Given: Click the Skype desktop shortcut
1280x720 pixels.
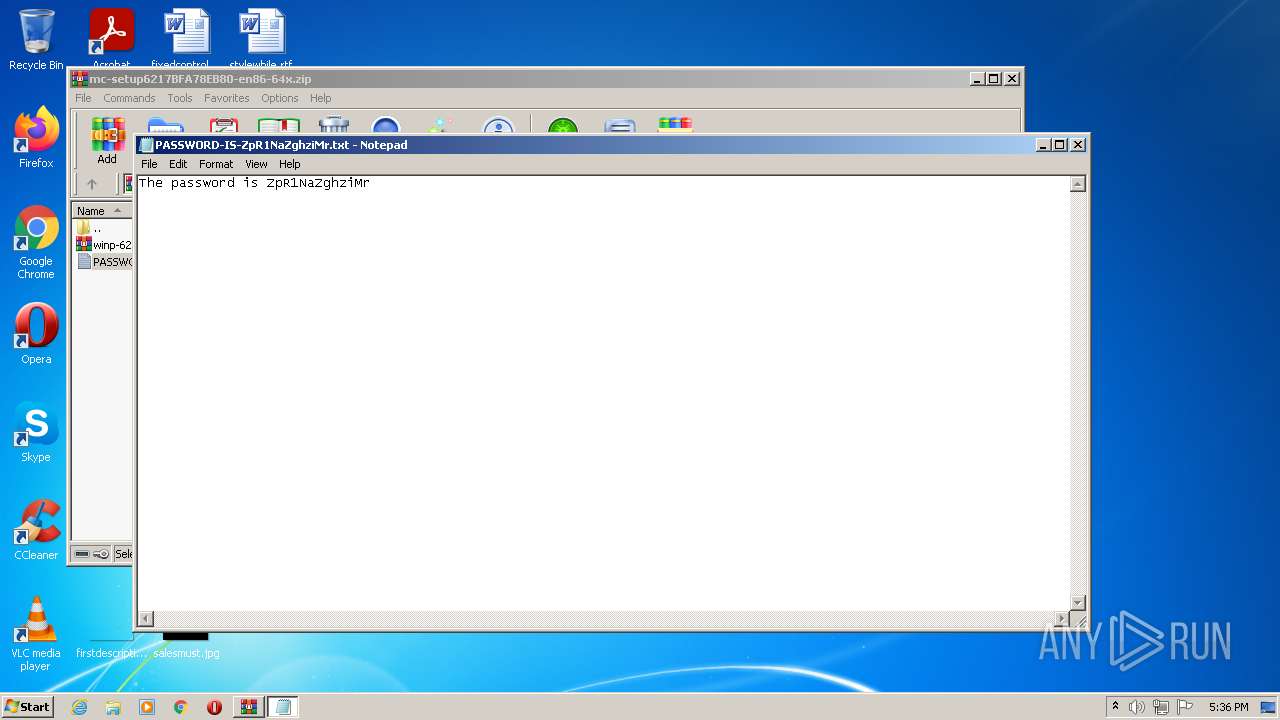Looking at the screenshot, I should [36, 432].
